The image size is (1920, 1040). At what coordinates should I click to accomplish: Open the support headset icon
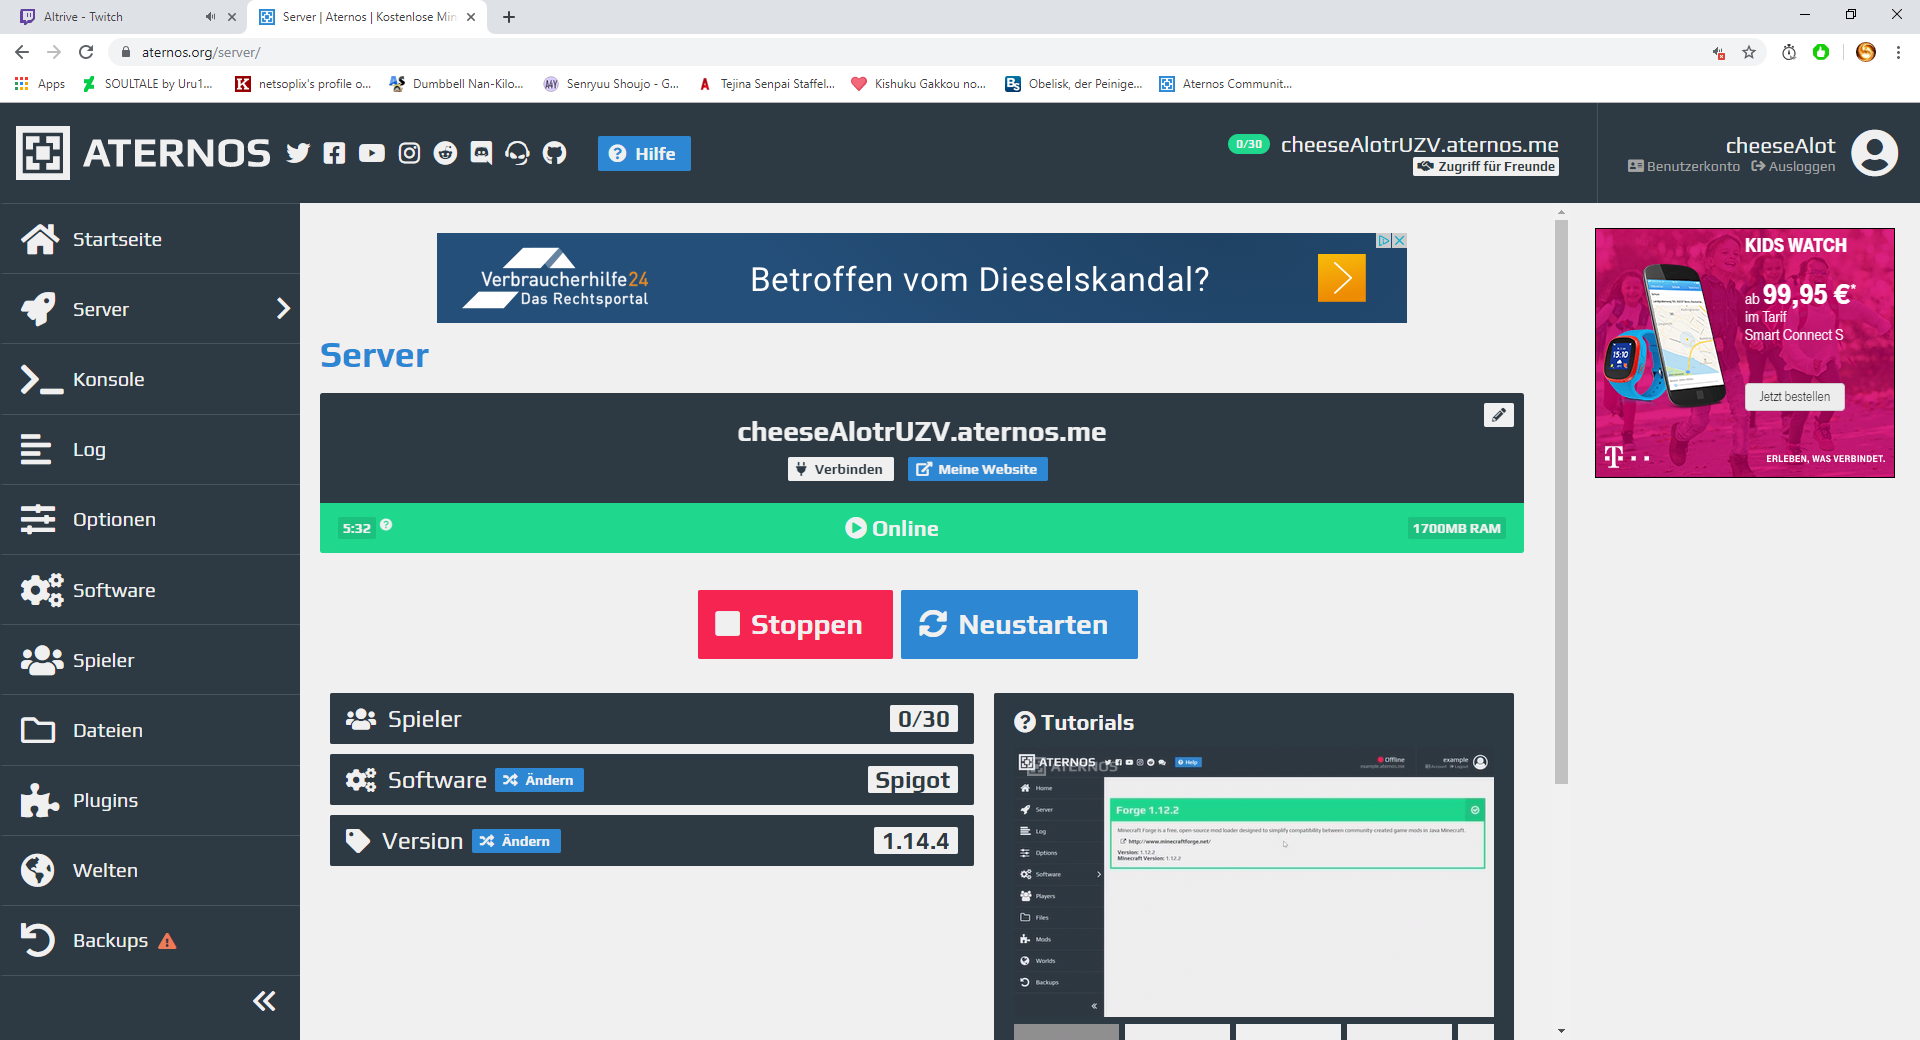(x=517, y=153)
